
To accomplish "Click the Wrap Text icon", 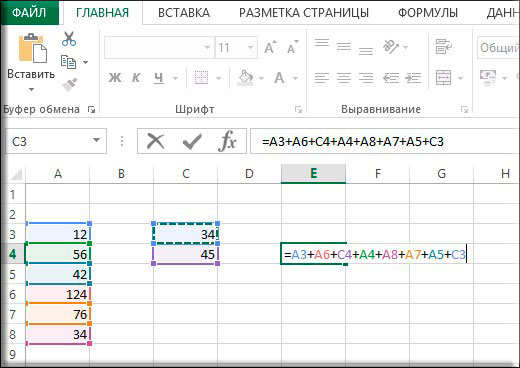I will (444, 46).
